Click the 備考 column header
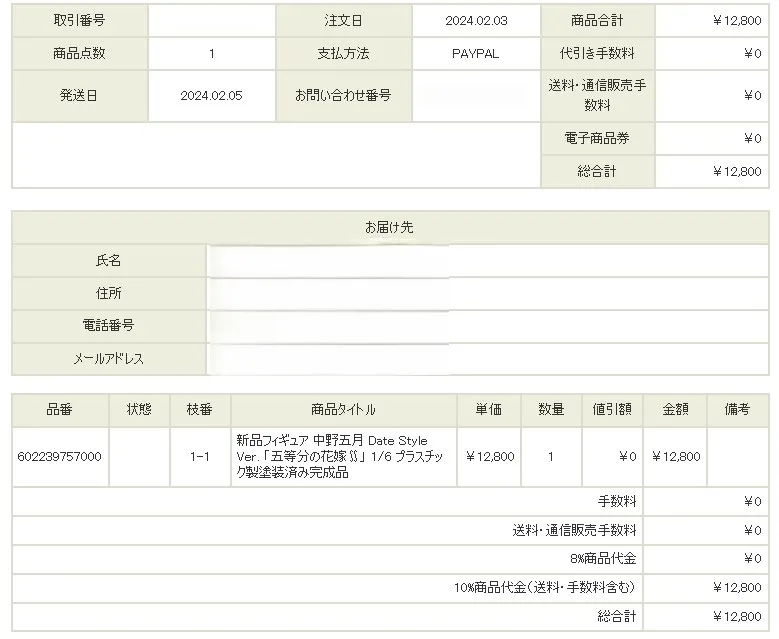Image resolution: width=779 pixels, height=639 pixels. click(x=737, y=409)
